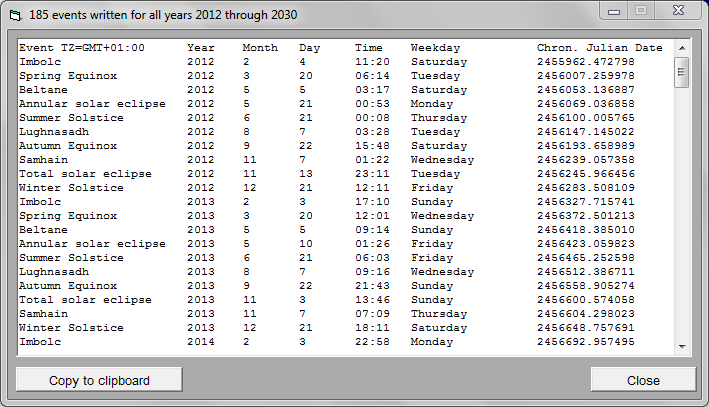Click Imbolc in the 2014 row
The width and height of the screenshot is (709, 407).
pos(40,342)
